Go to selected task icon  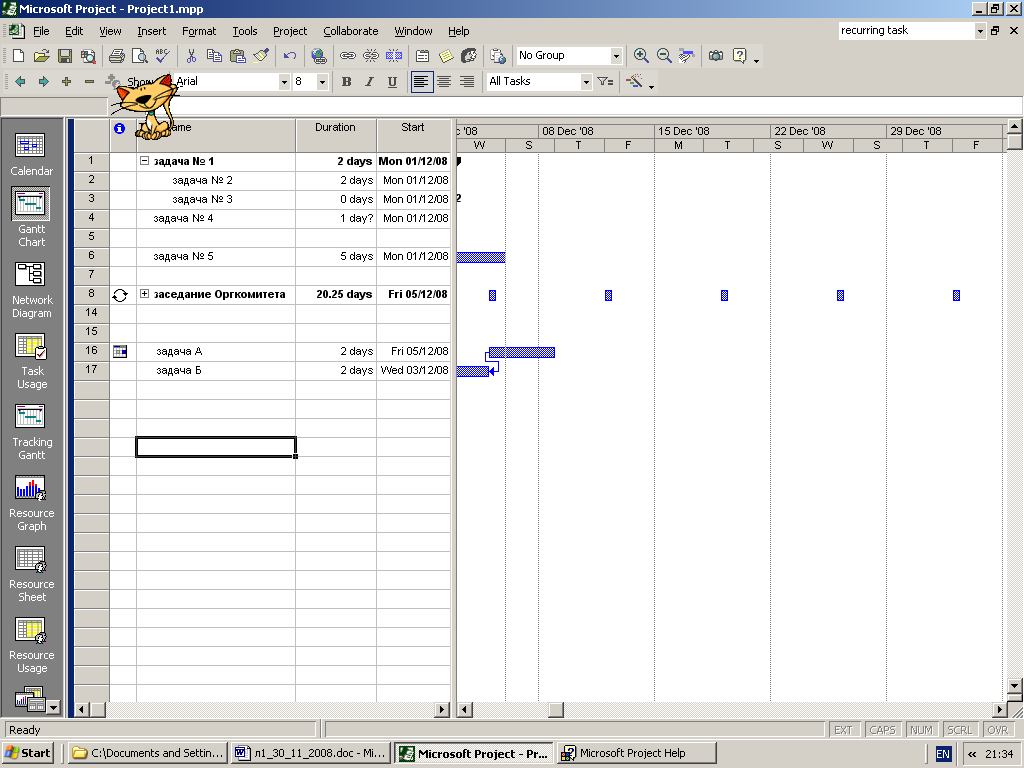(x=686, y=56)
